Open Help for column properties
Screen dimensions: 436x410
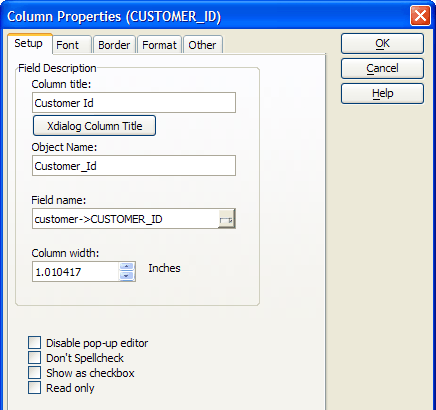(x=382, y=93)
